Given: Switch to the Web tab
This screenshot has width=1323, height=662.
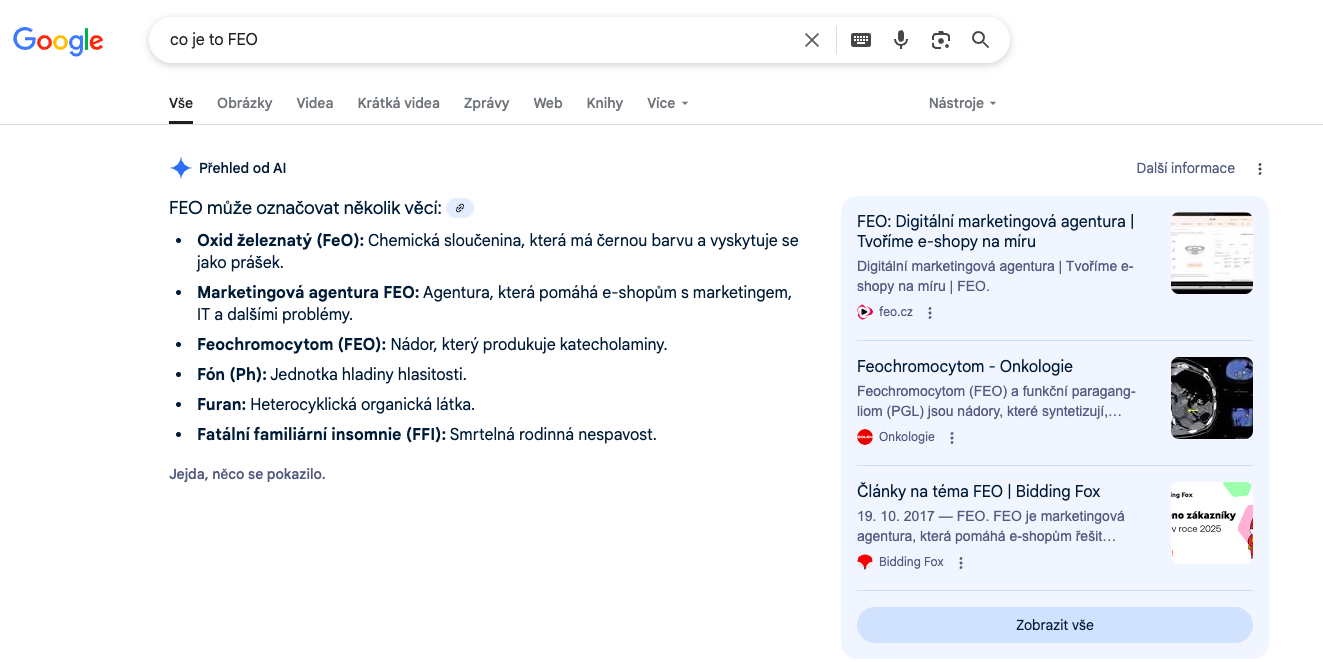Looking at the screenshot, I should pyautogui.click(x=548, y=103).
